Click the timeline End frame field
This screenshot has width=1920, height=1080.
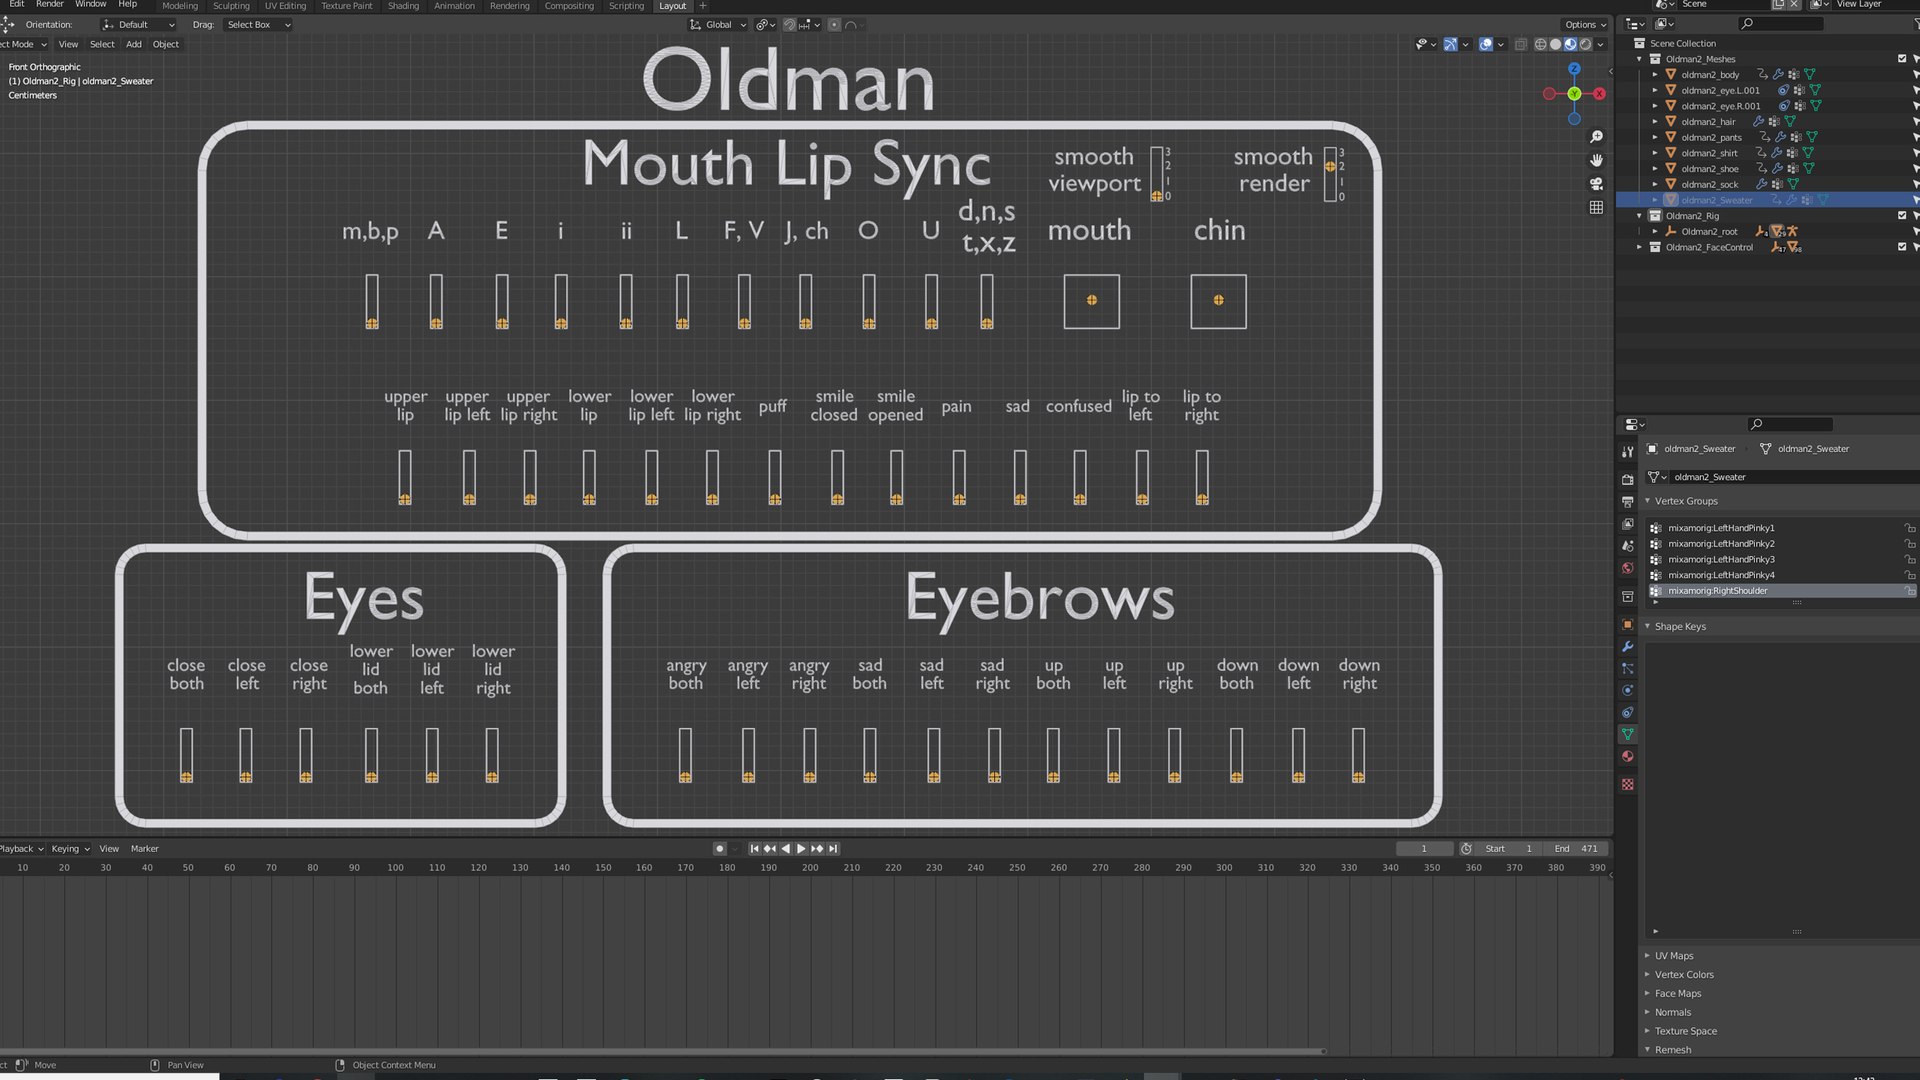click(1576, 848)
